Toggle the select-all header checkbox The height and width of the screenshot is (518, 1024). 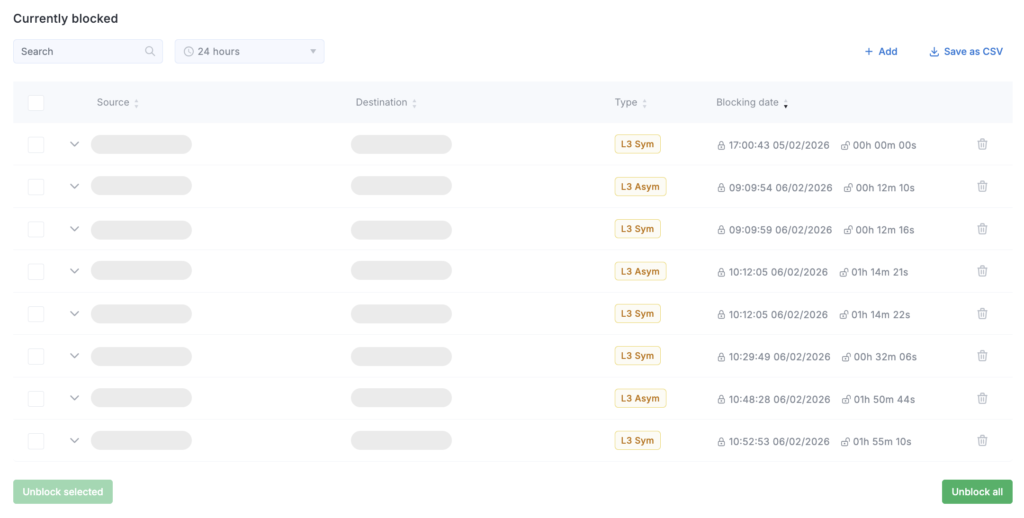coord(36,103)
